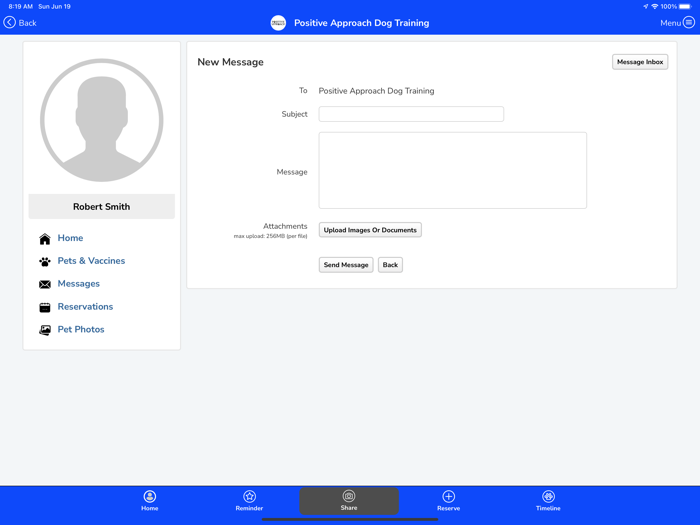
Task: Click the Message Inbox button
Action: tap(640, 62)
